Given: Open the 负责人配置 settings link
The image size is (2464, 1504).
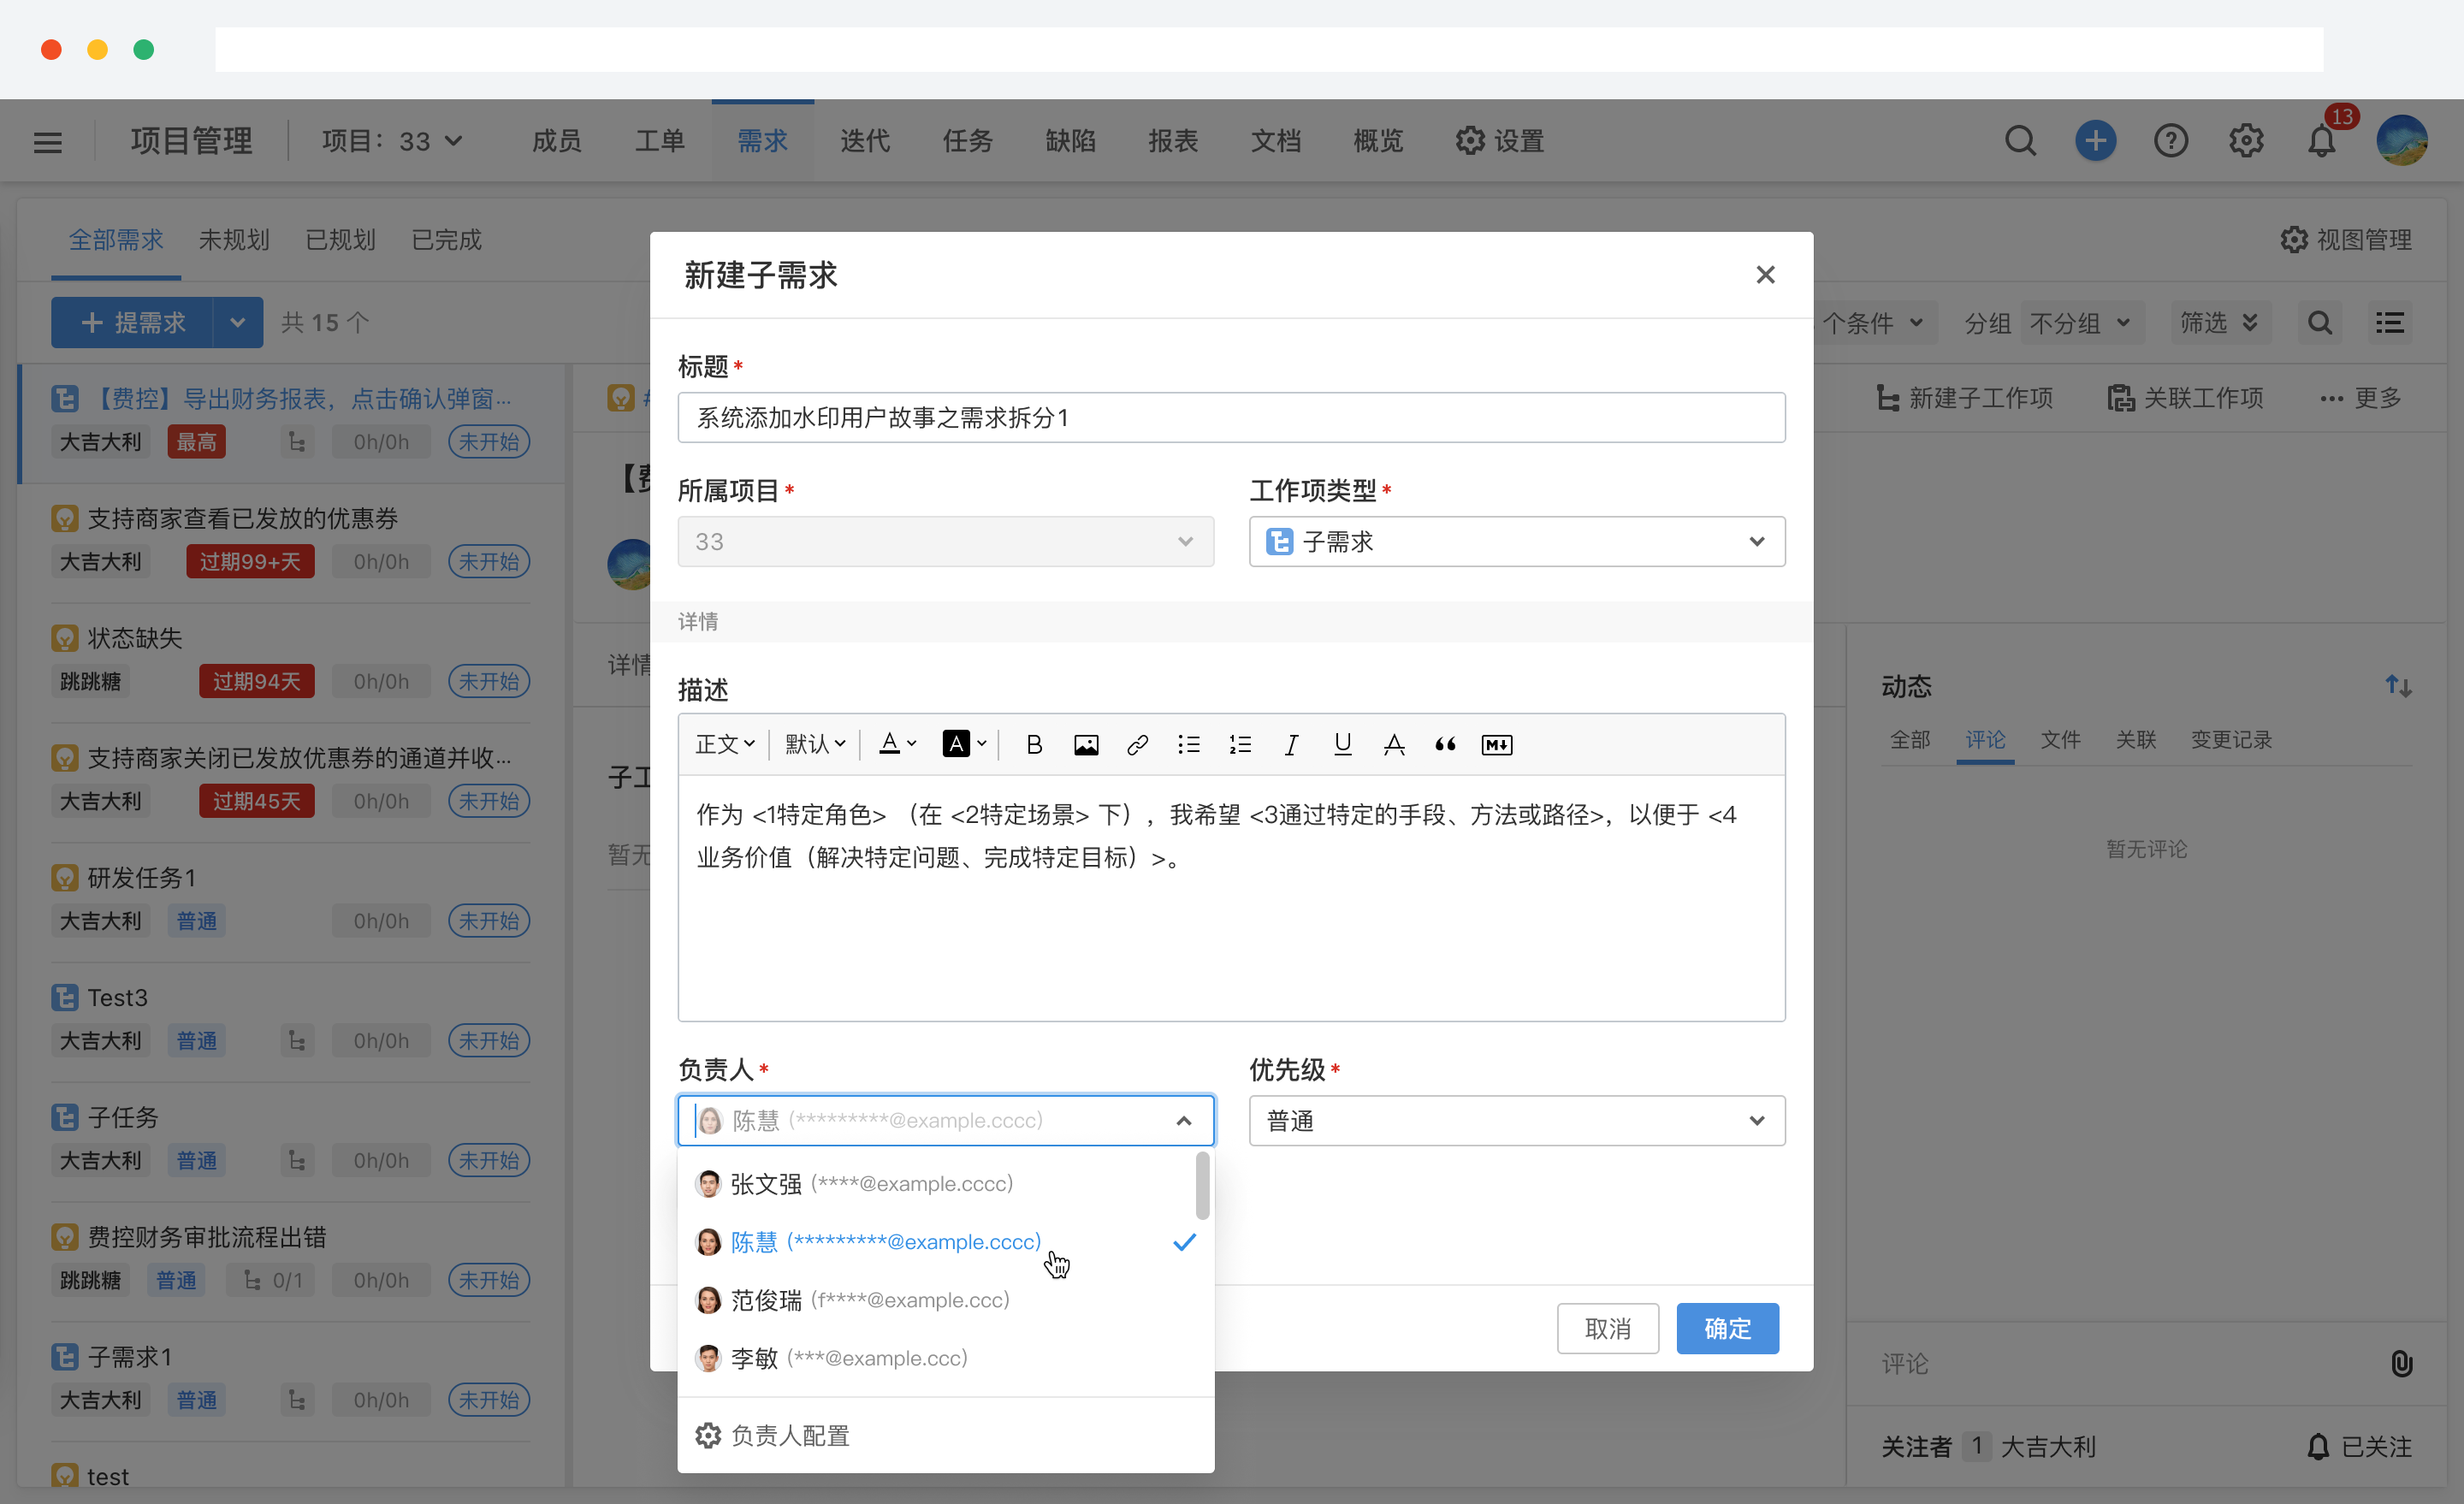Looking at the screenshot, I should 790,1435.
